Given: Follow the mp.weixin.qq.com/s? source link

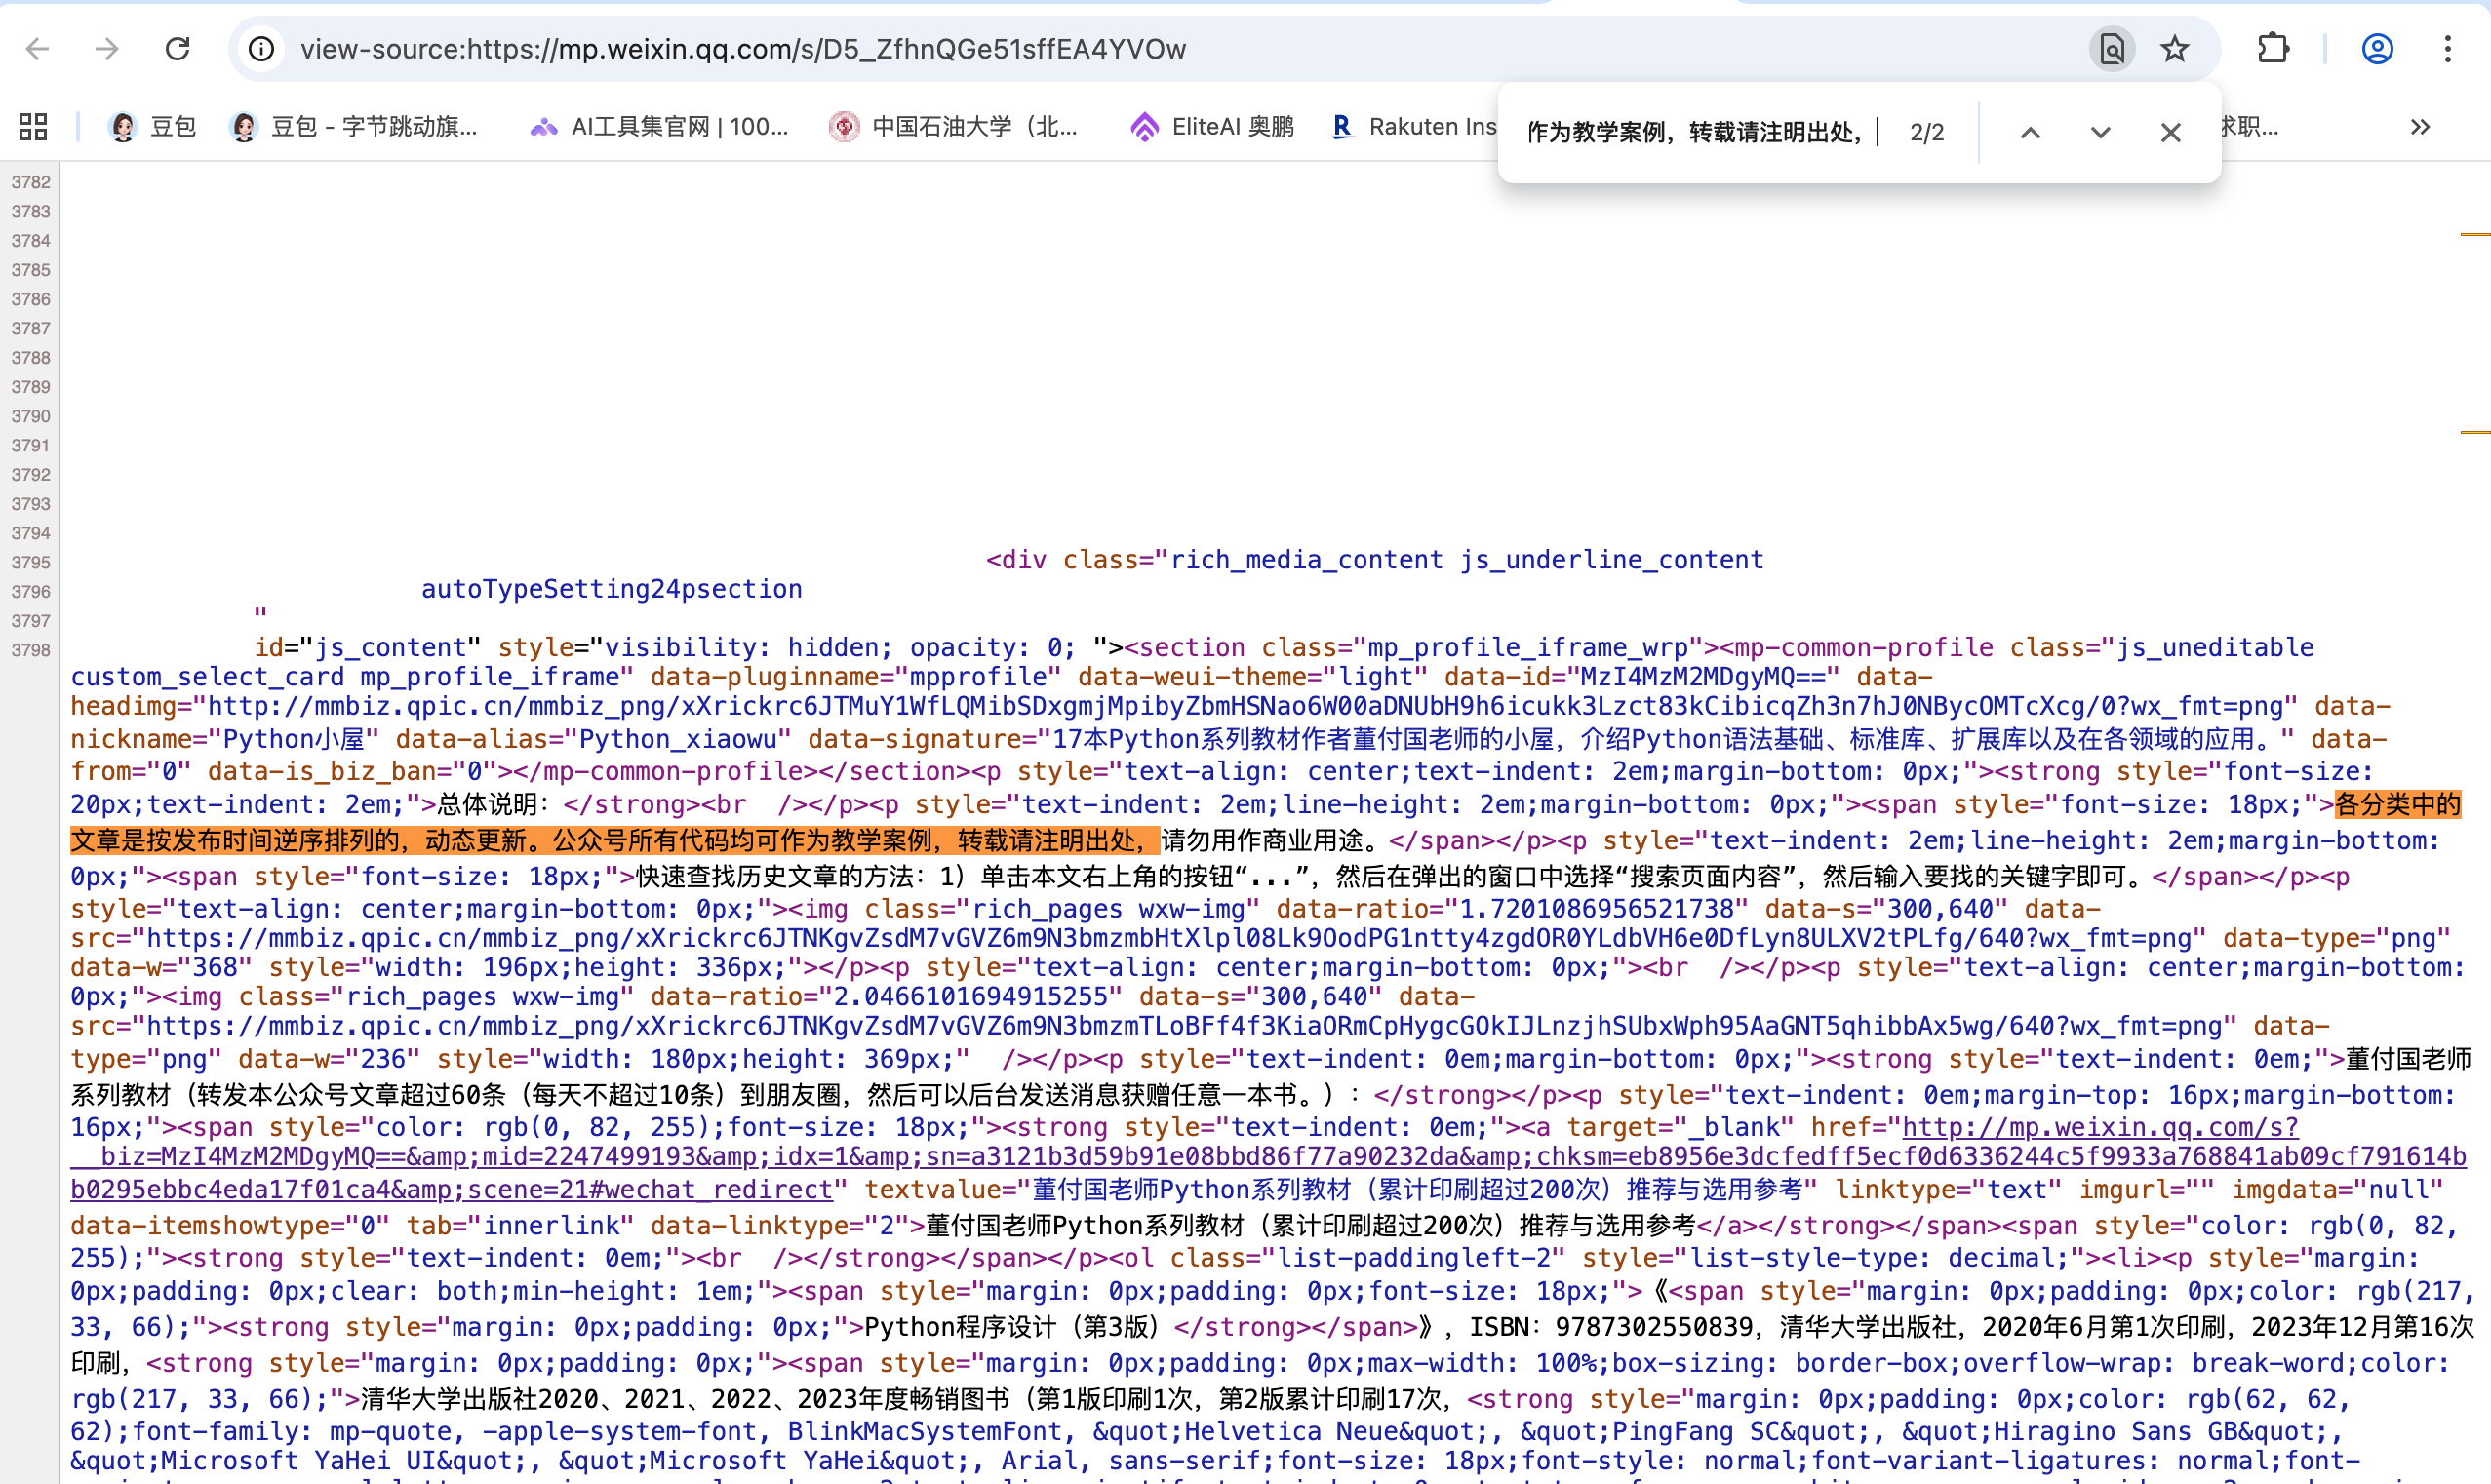Looking at the screenshot, I should click(x=1268, y=1158).
